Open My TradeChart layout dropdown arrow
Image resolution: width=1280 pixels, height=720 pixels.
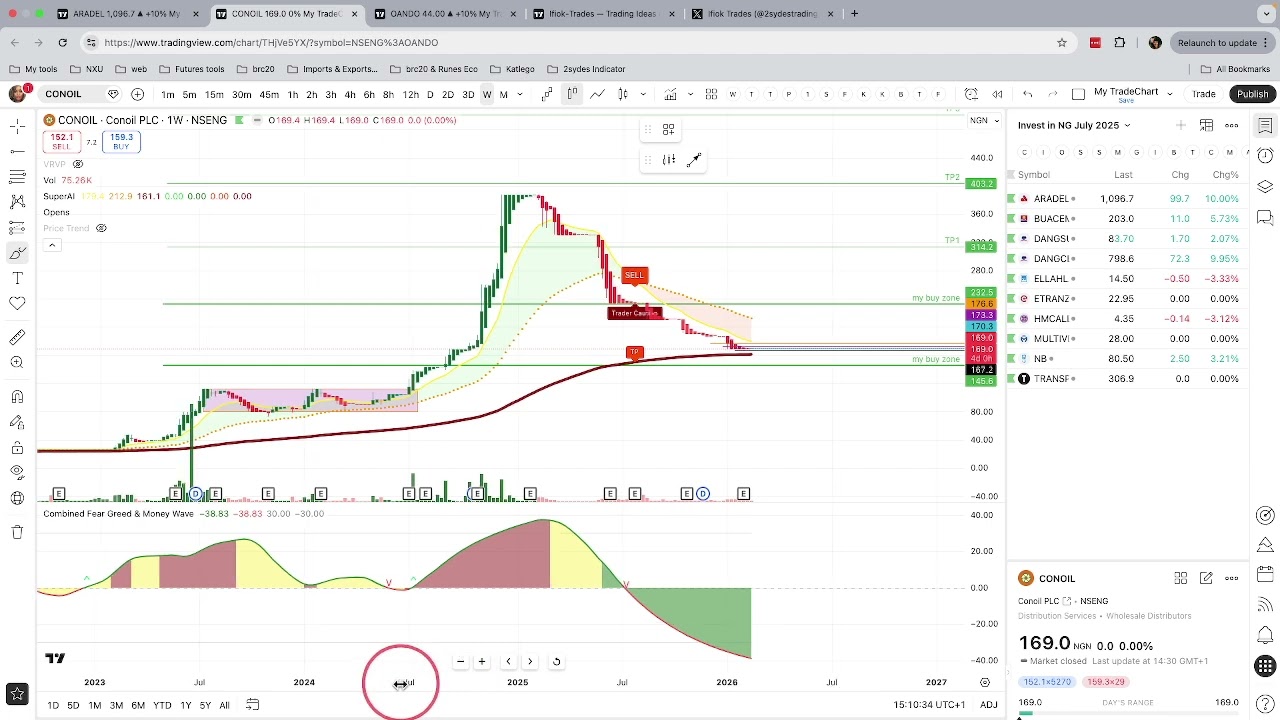tap(1169, 94)
